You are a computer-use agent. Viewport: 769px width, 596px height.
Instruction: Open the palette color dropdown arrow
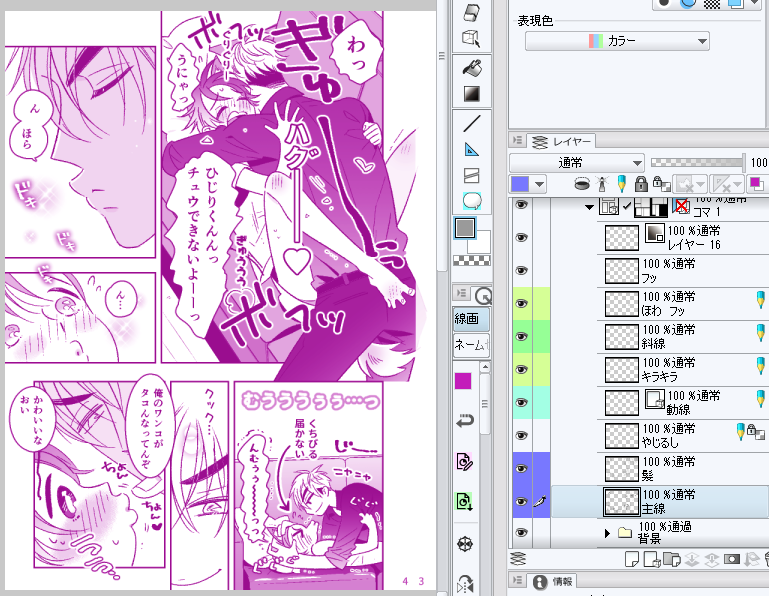pos(539,184)
